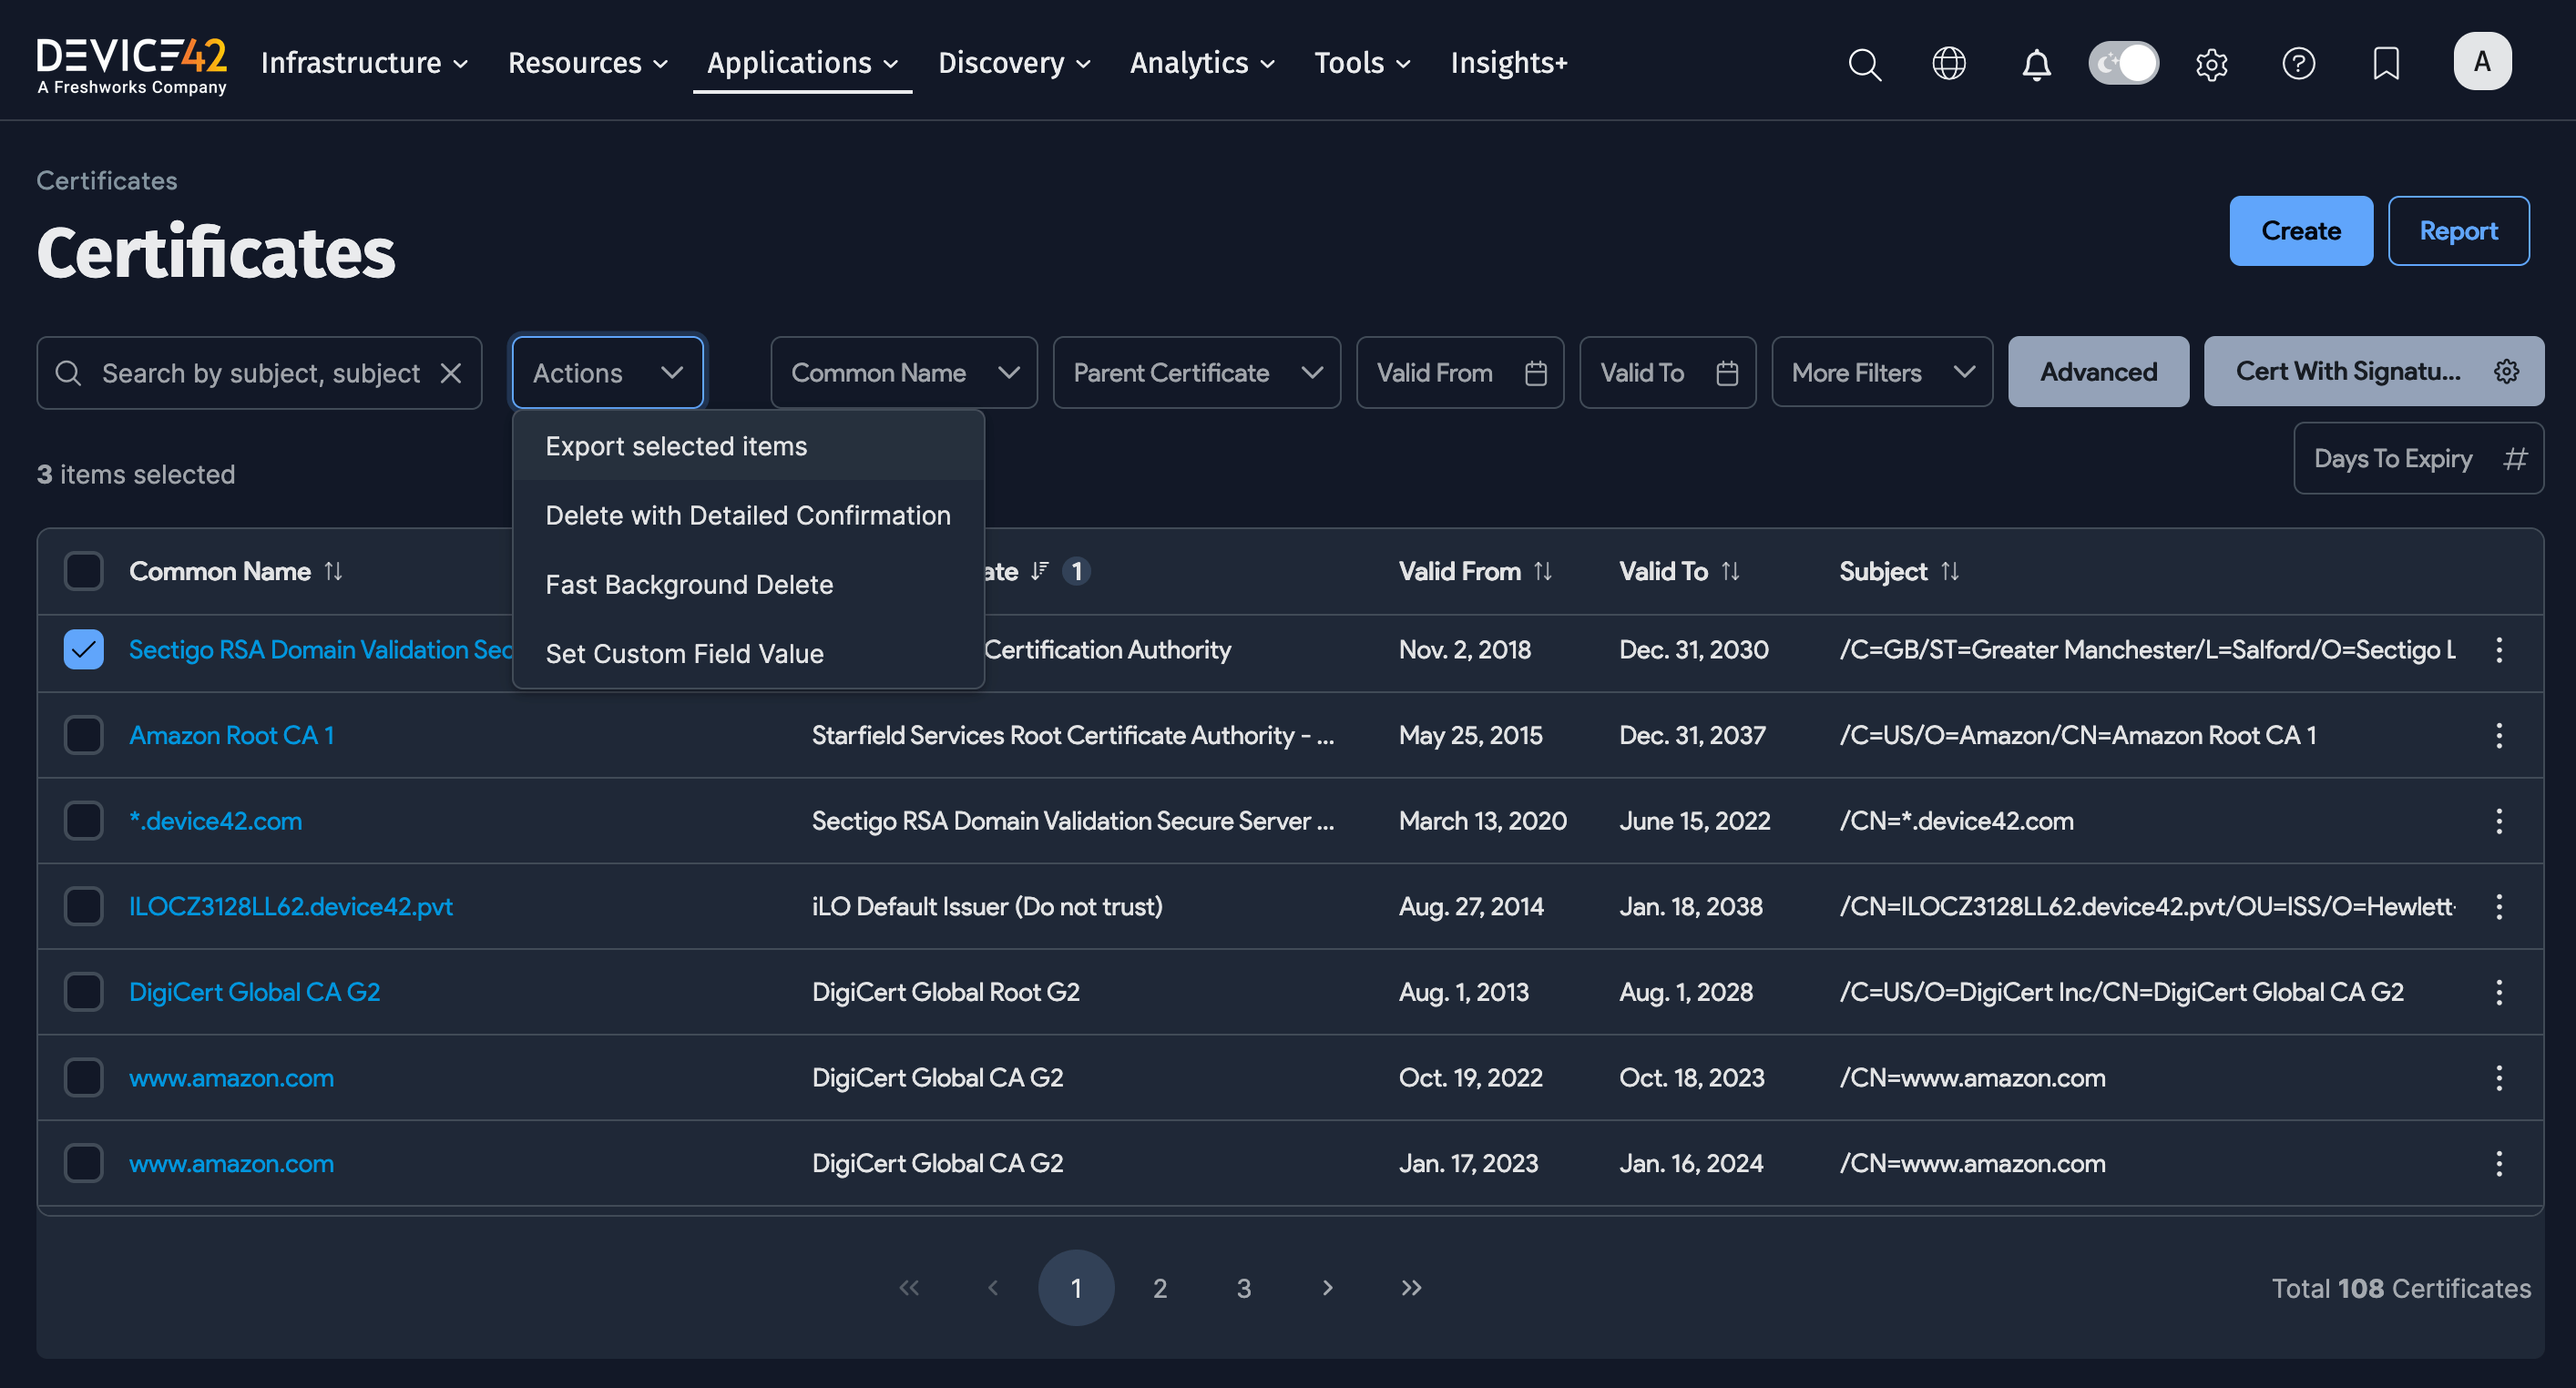Select Fast Background Delete option
Screen dimensions: 2576x1388
(689, 584)
